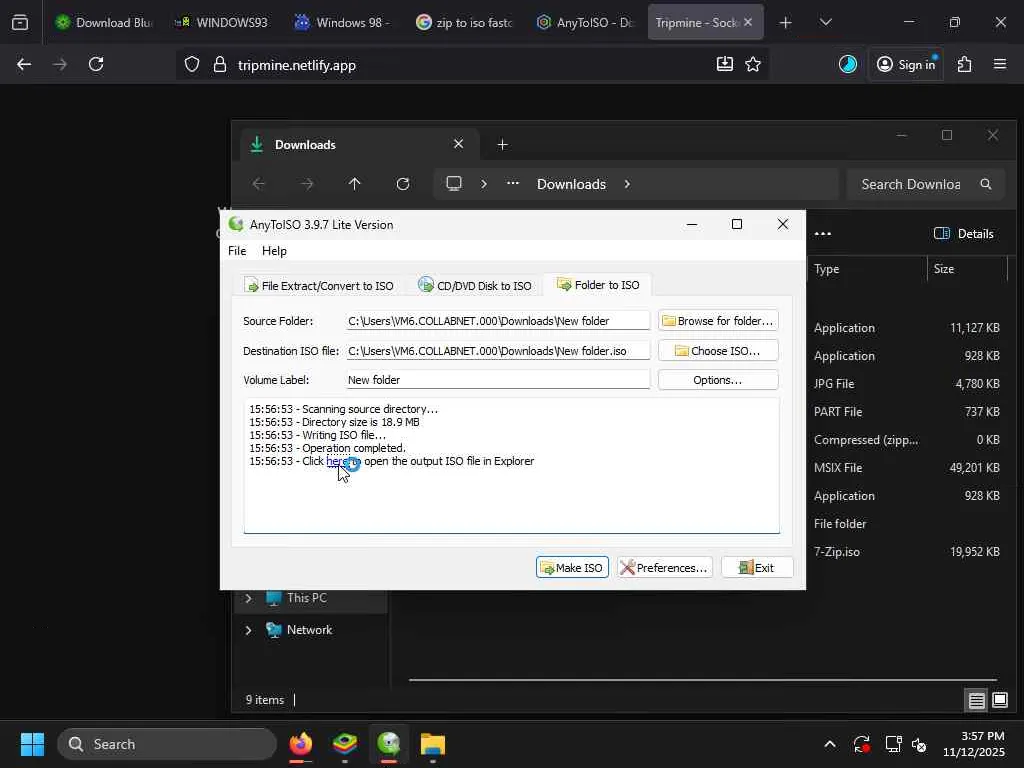Switch Explorer to details list view icon
This screenshot has width=1024, height=768.
coord(976,700)
